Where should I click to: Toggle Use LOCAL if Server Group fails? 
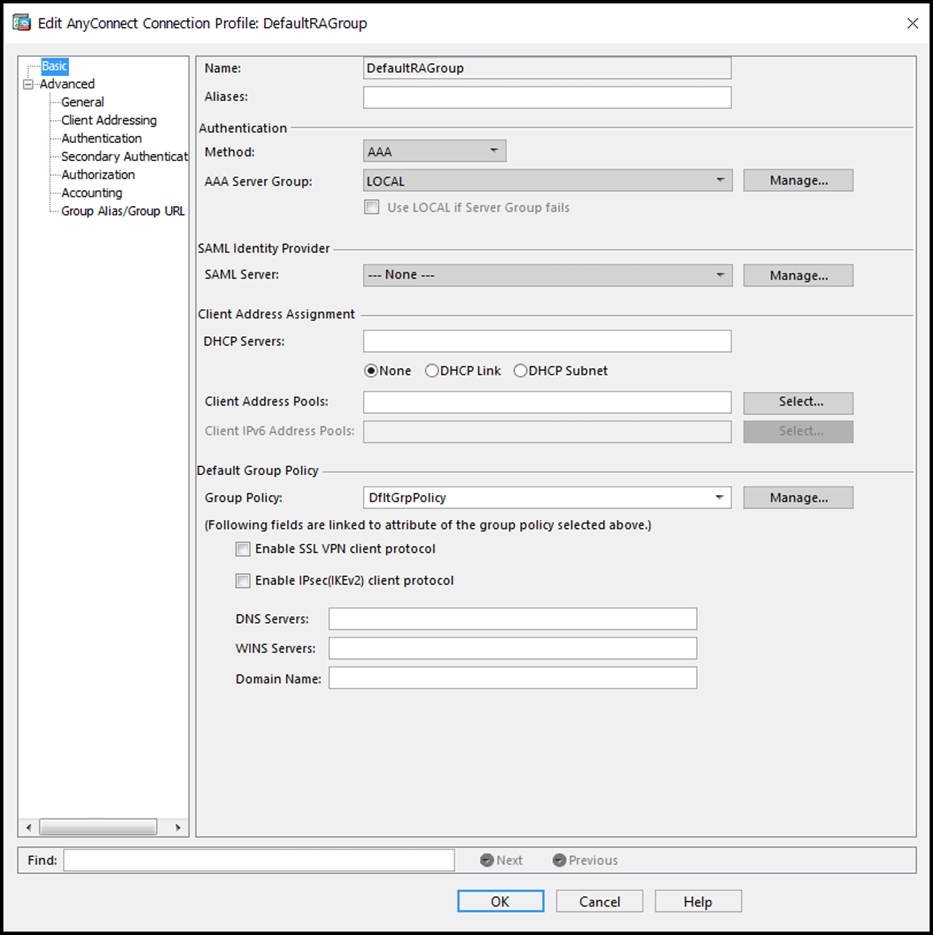(x=371, y=207)
